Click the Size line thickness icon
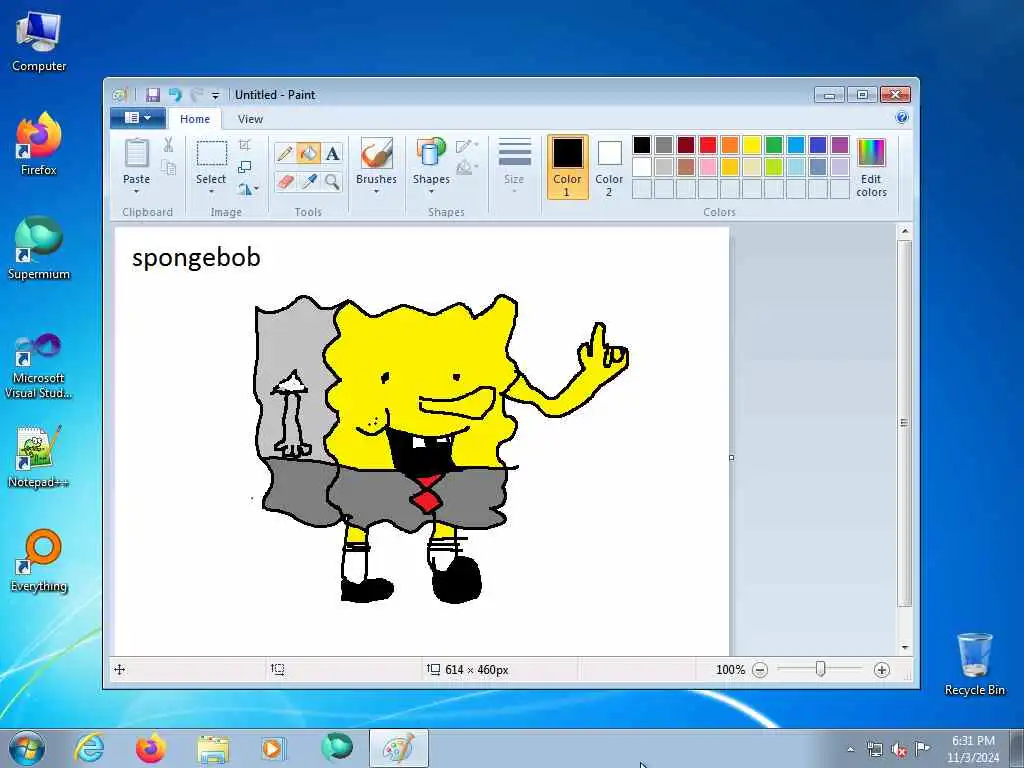This screenshot has width=1024, height=768. click(515, 154)
